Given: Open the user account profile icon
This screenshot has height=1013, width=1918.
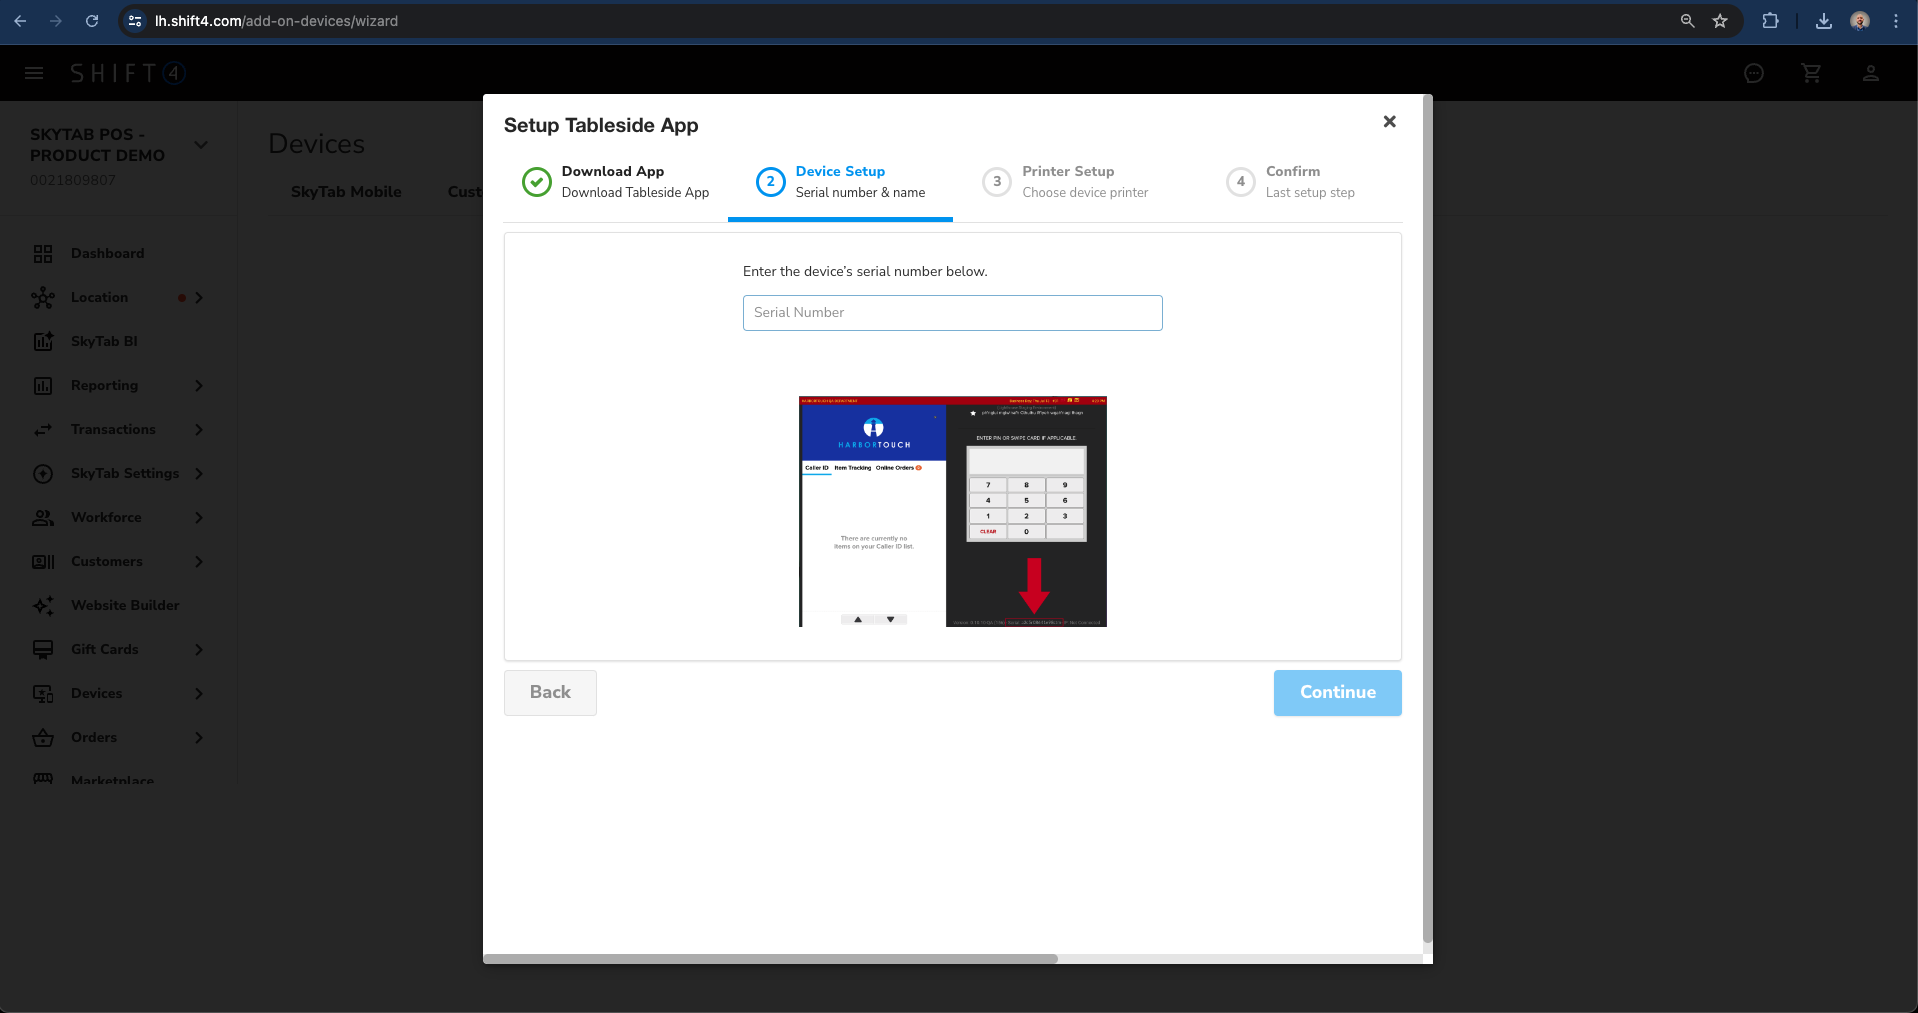Looking at the screenshot, I should click(x=1870, y=73).
